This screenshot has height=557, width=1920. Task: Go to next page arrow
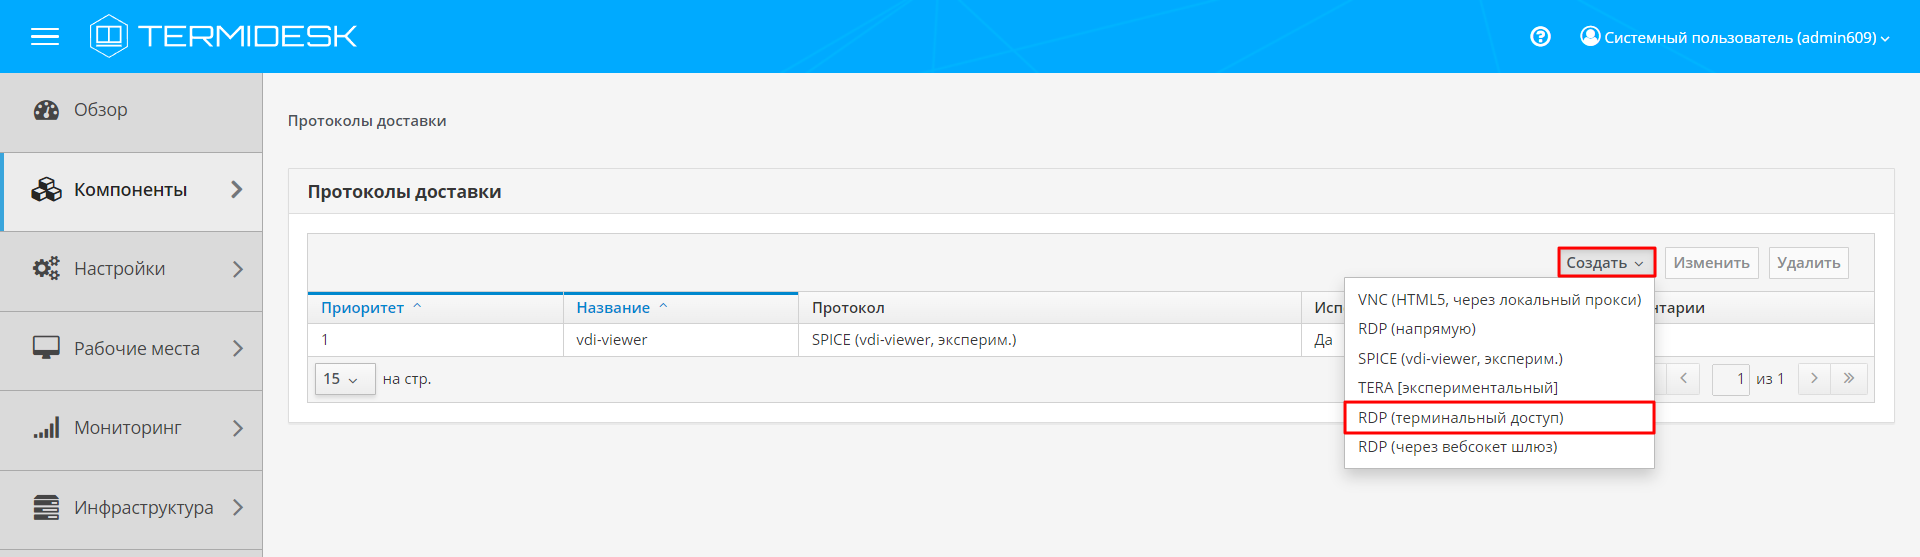(1814, 378)
